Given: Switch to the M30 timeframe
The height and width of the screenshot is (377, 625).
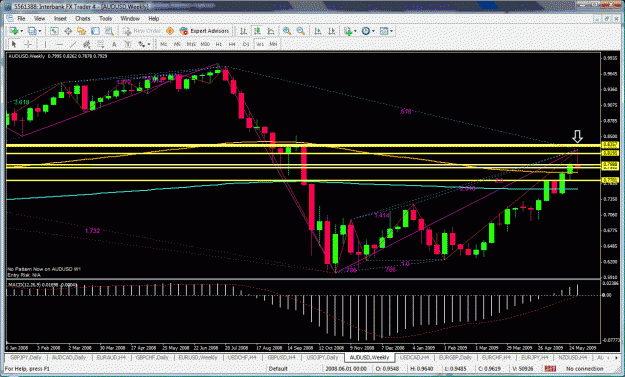Looking at the screenshot, I should (205, 44).
